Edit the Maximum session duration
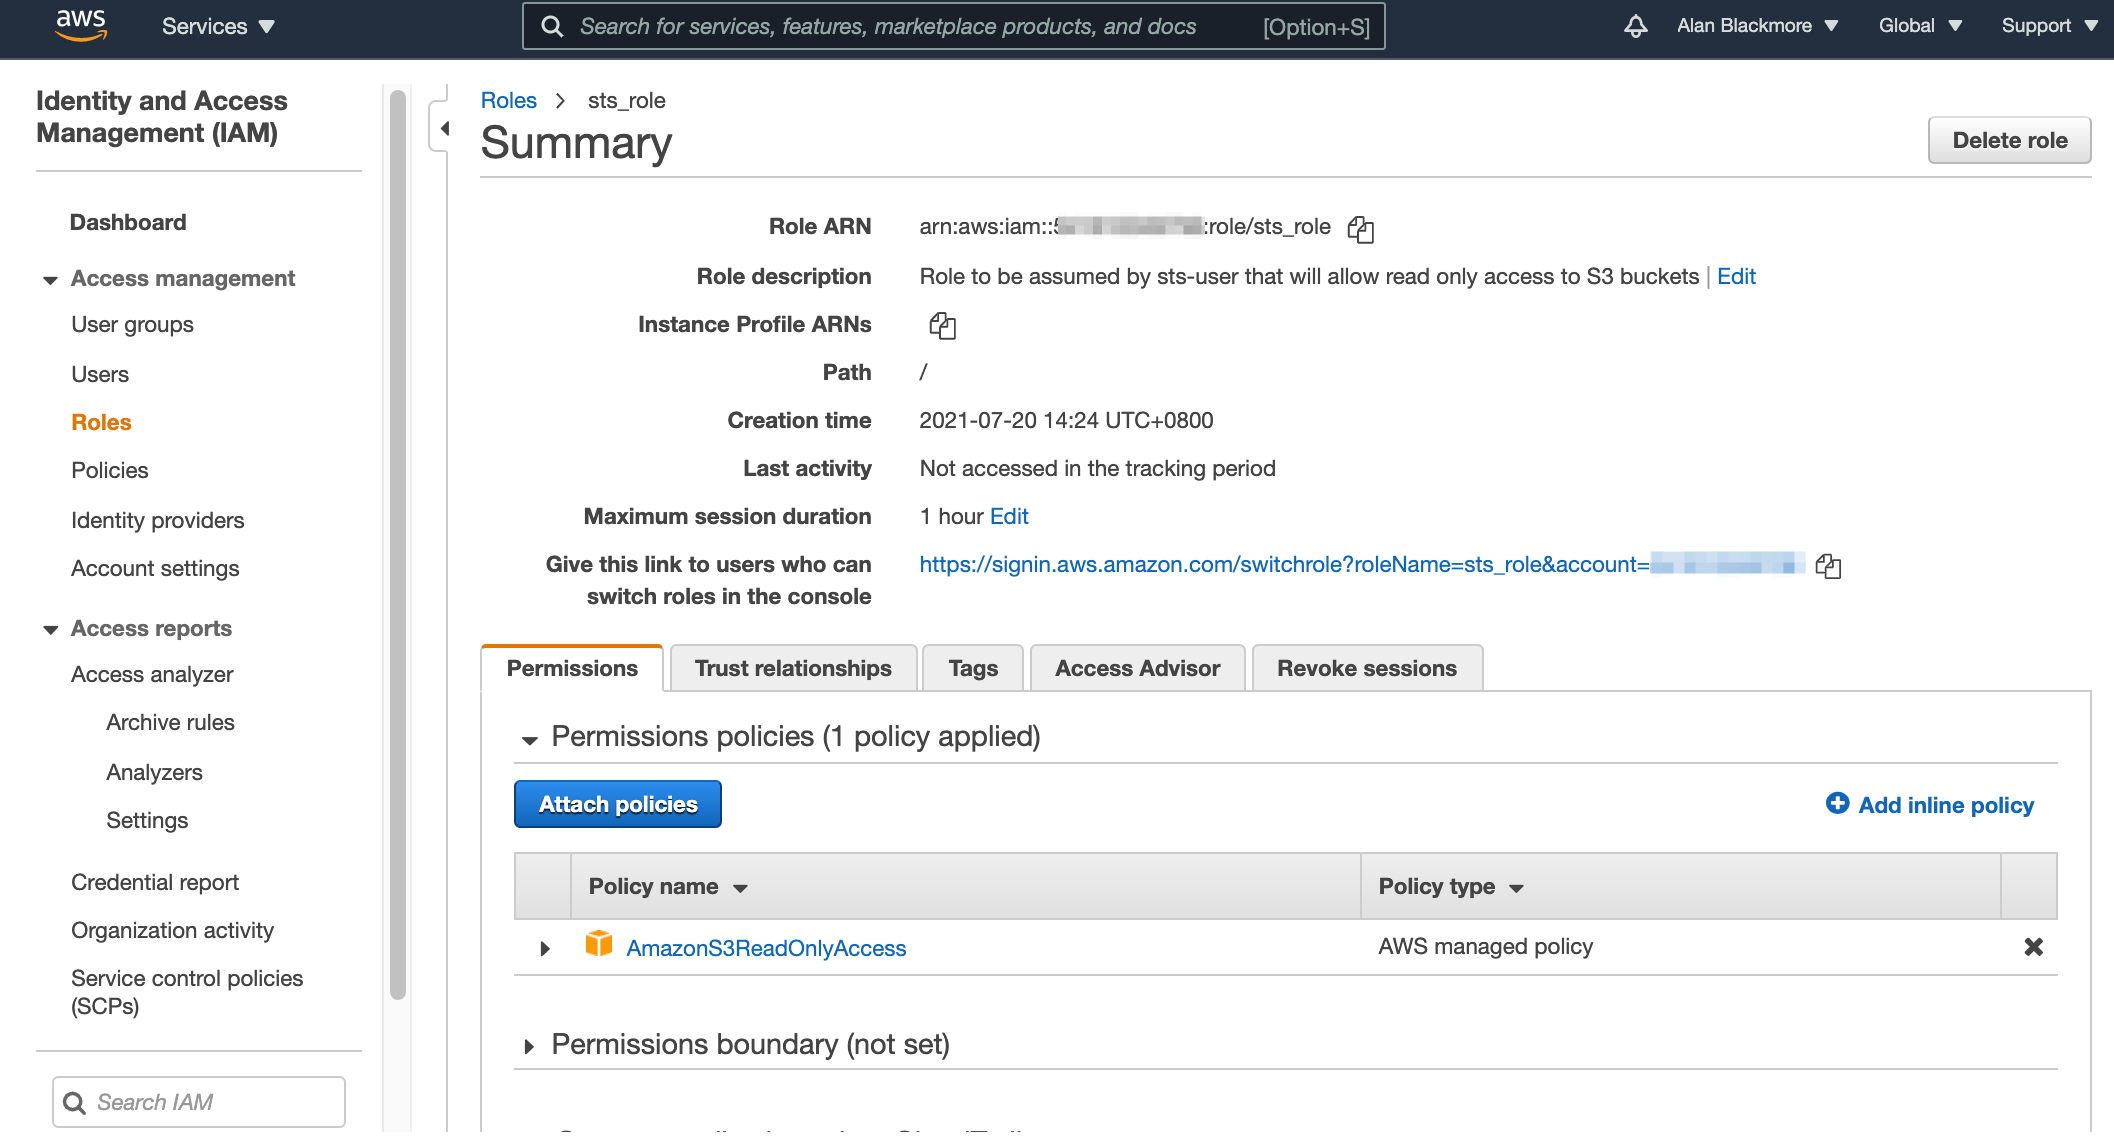The width and height of the screenshot is (2114, 1136). pos(1008,516)
